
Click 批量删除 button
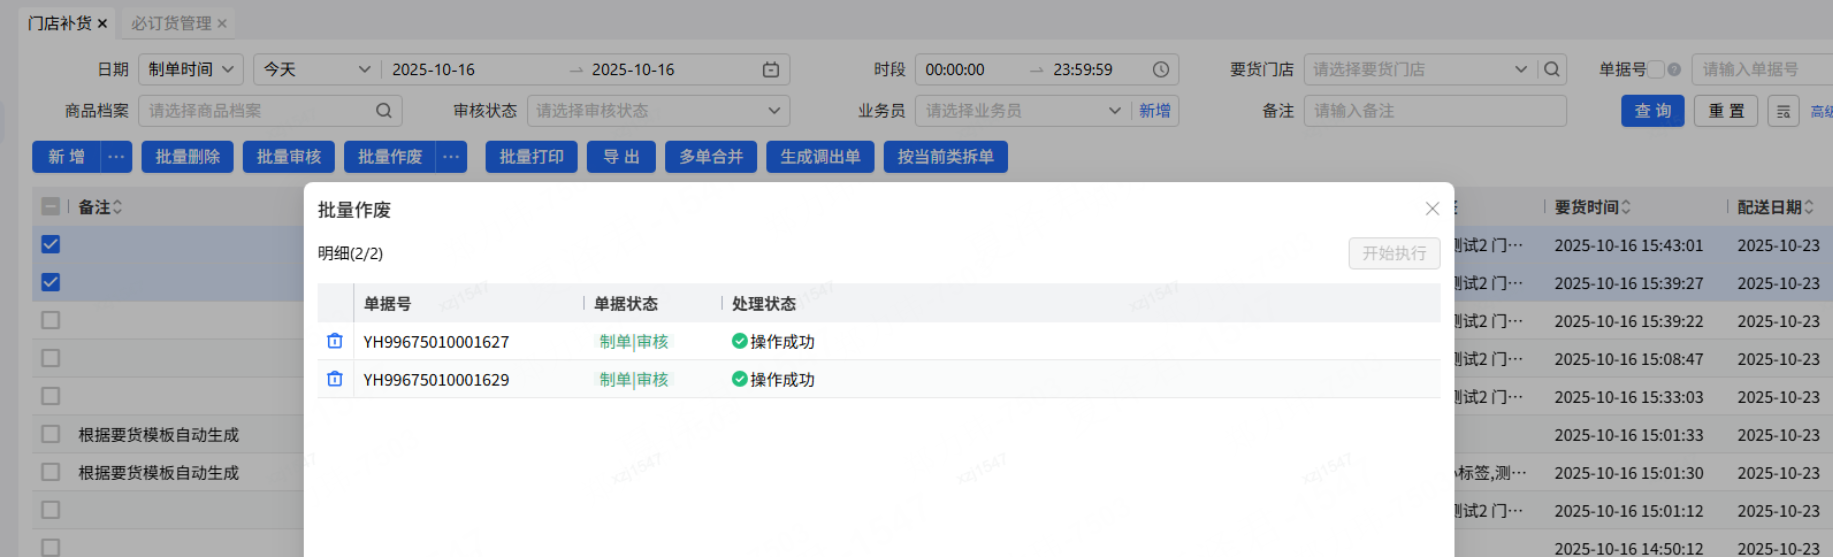coord(187,157)
